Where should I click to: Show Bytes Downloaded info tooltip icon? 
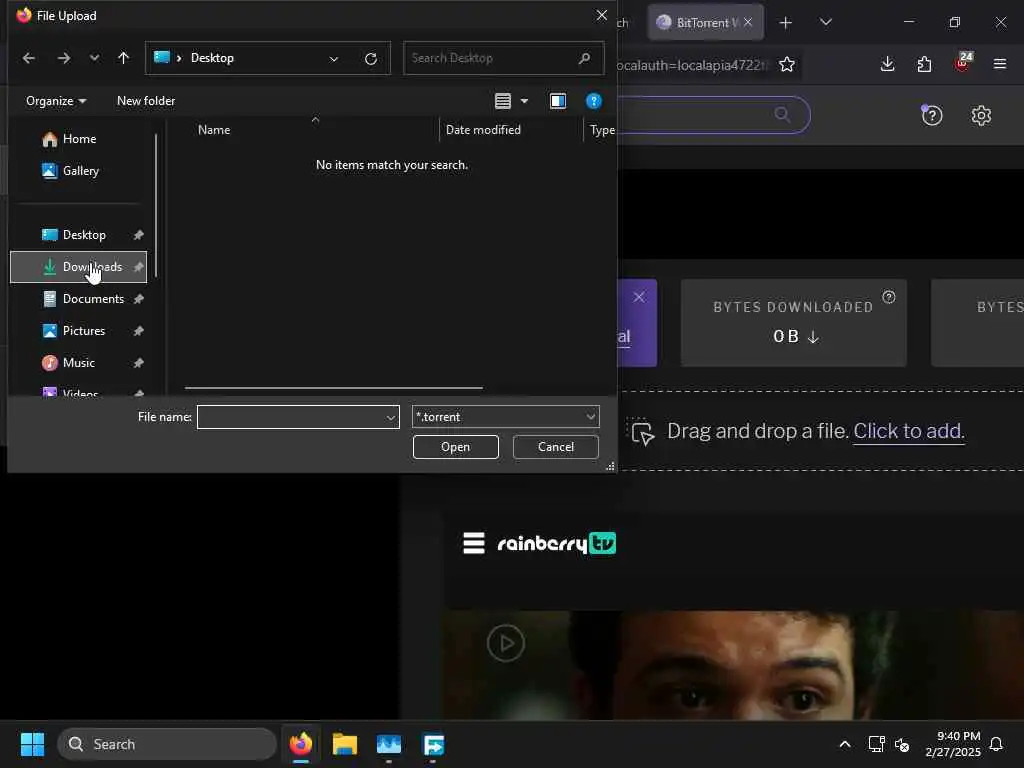click(x=889, y=298)
